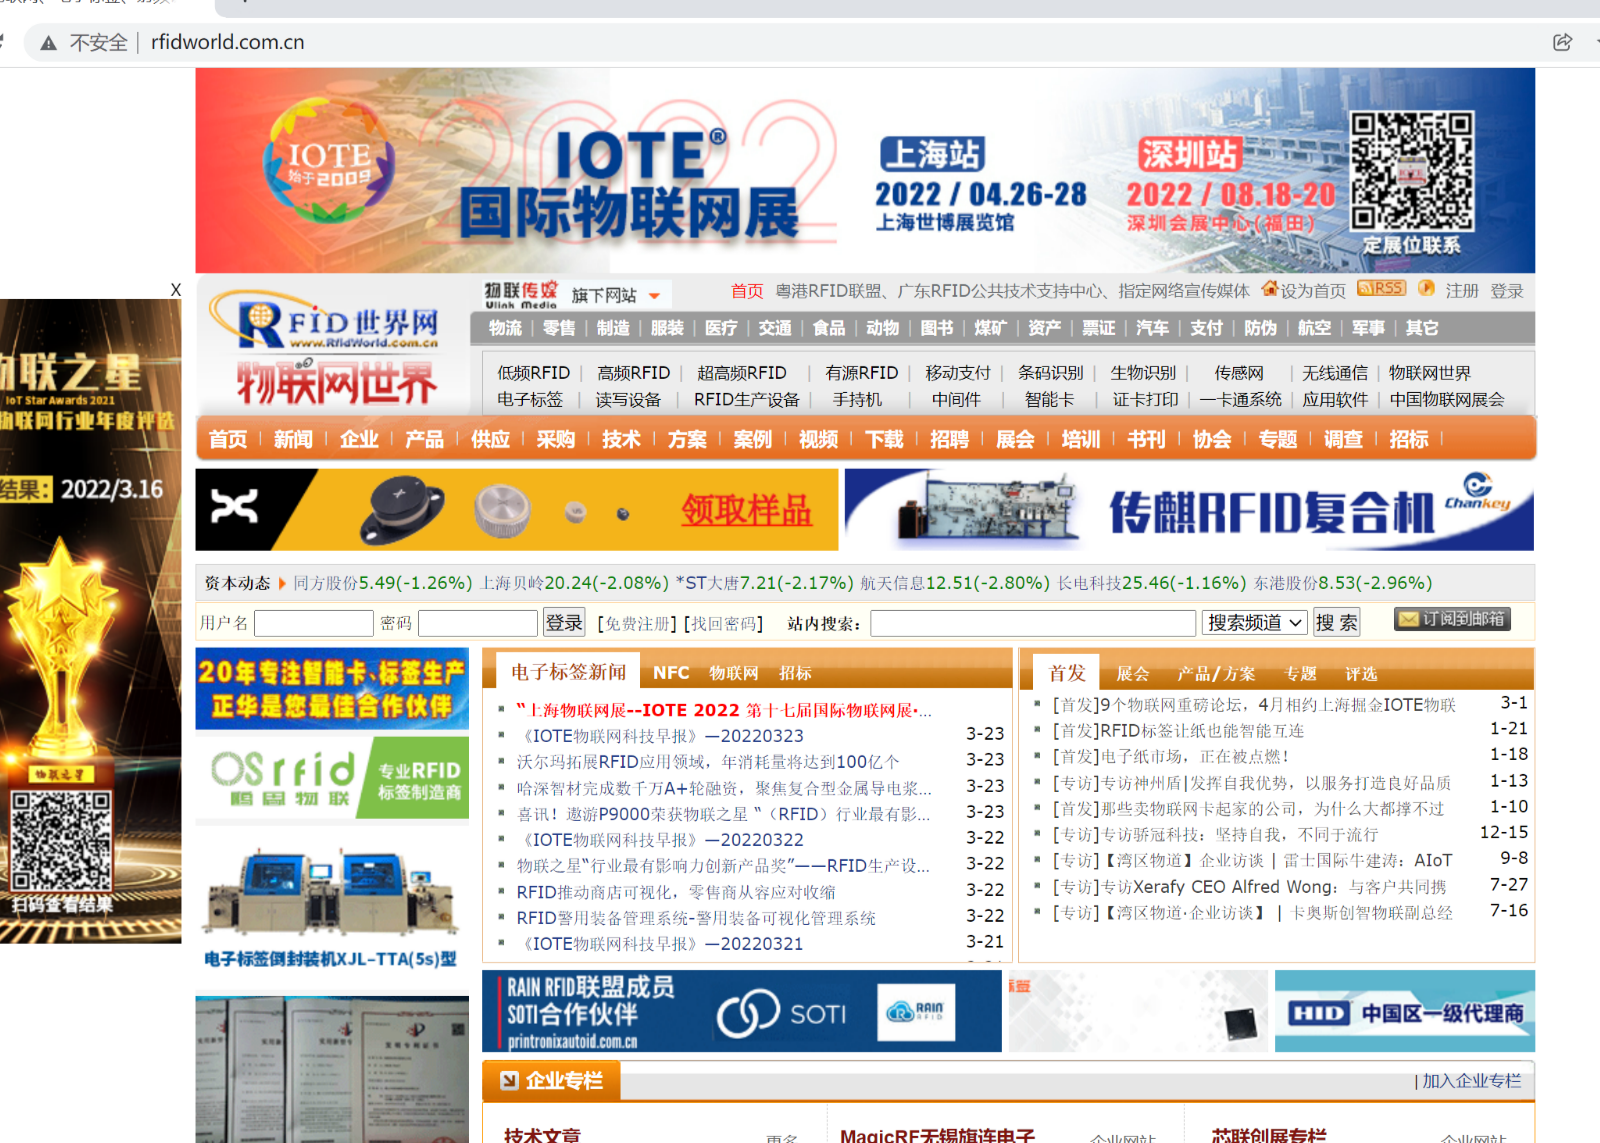Switch to the NFC news tab

[671, 673]
